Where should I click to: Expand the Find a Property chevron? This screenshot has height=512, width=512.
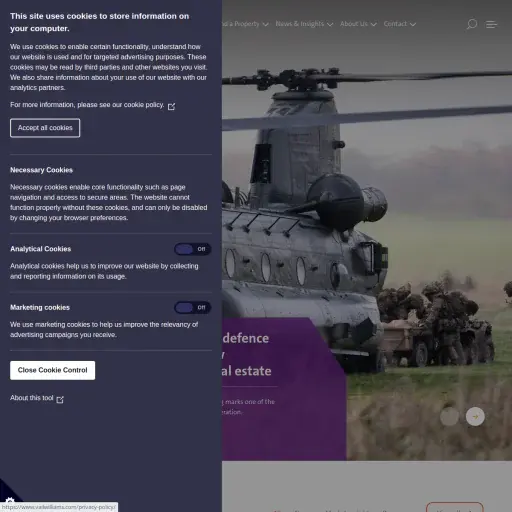(265, 24)
